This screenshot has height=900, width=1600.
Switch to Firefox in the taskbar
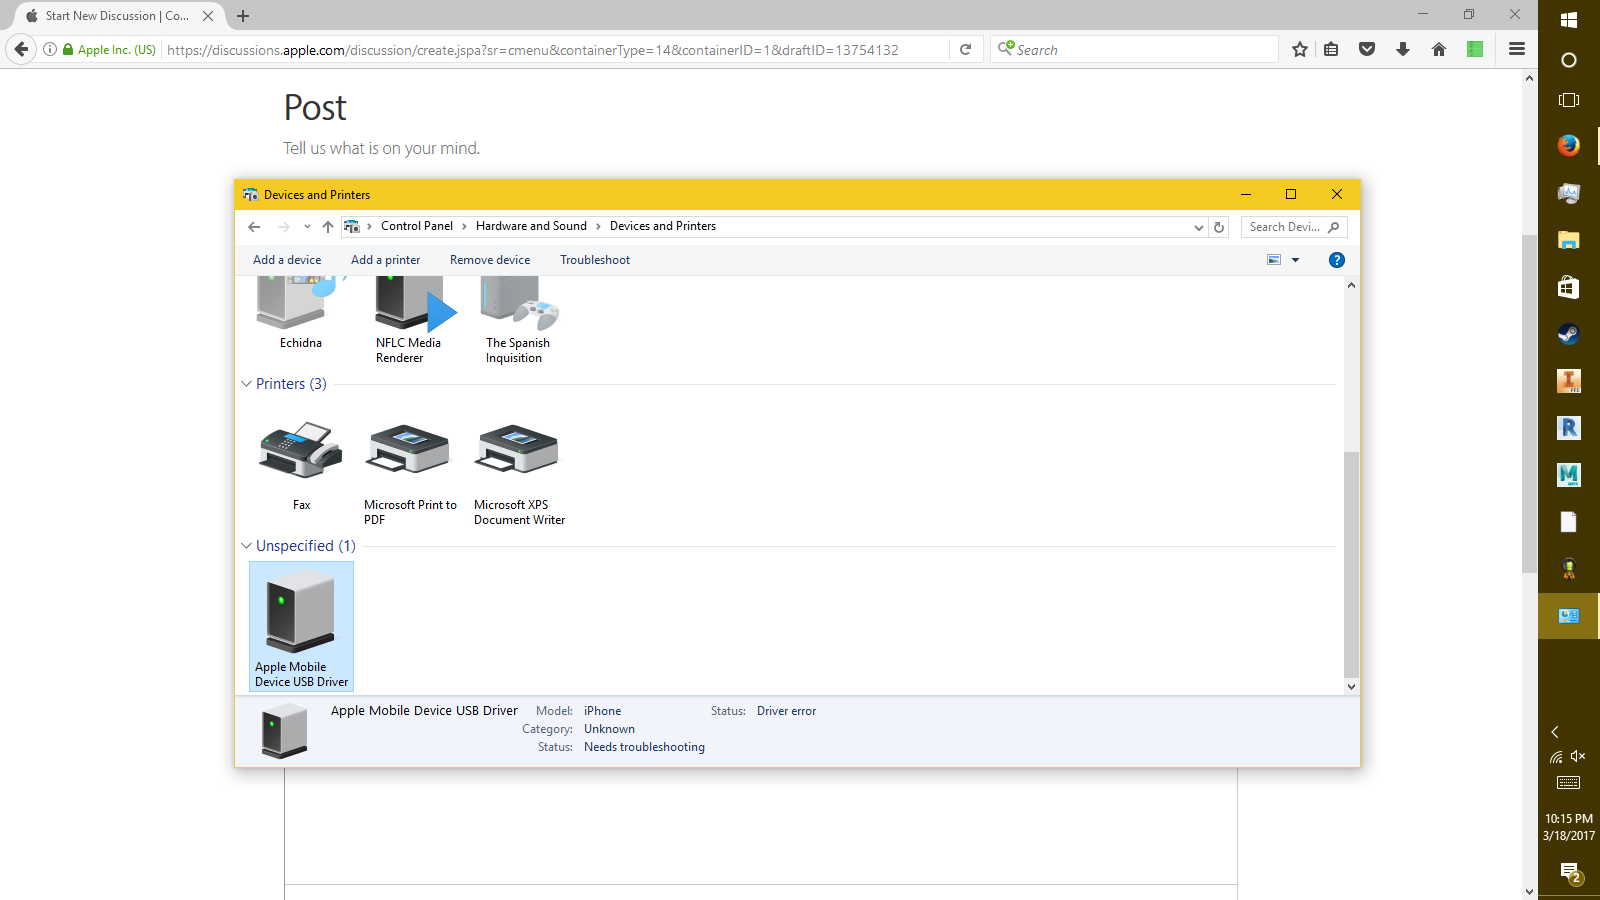(x=1569, y=146)
